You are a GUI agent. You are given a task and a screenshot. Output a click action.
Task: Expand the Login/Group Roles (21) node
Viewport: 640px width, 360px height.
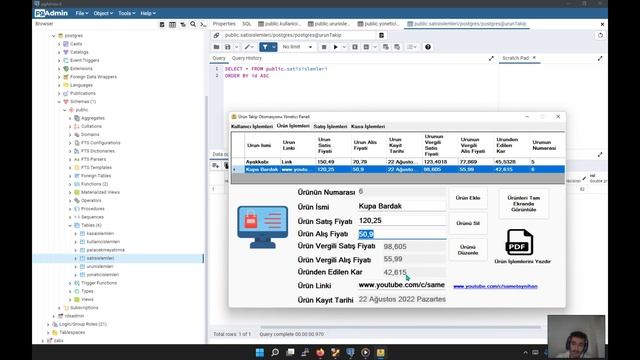[48, 324]
